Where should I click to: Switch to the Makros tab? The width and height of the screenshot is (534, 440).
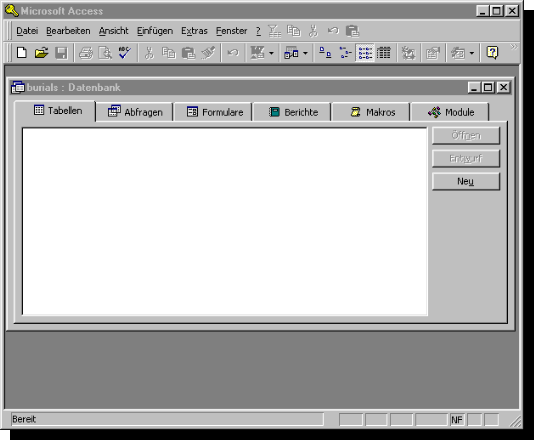pyautogui.click(x=372, y=112)
